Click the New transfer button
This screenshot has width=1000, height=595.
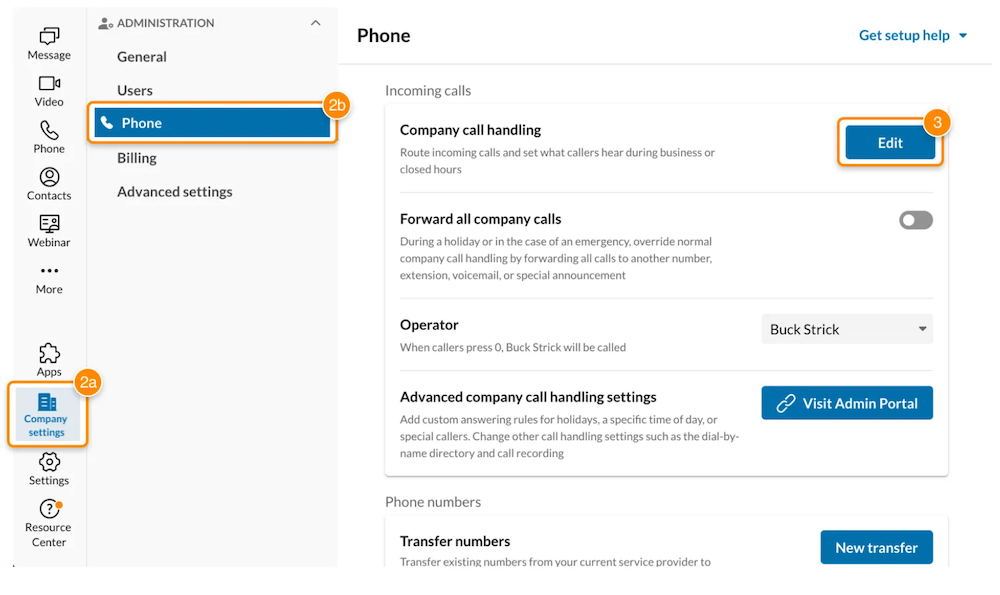876,548
